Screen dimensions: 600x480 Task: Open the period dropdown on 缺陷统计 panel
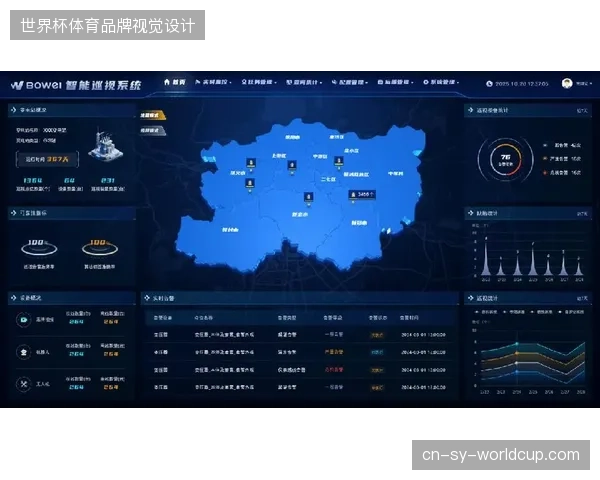[x=582, y=214]
